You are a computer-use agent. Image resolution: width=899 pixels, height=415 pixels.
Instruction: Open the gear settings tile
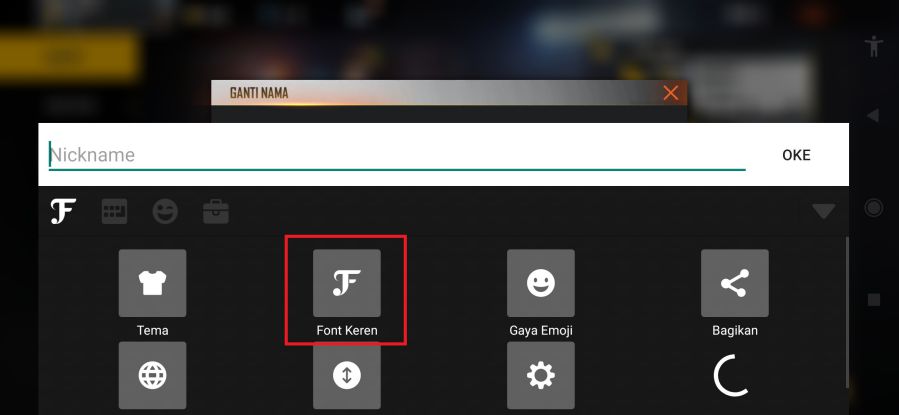tap(541, 375)
